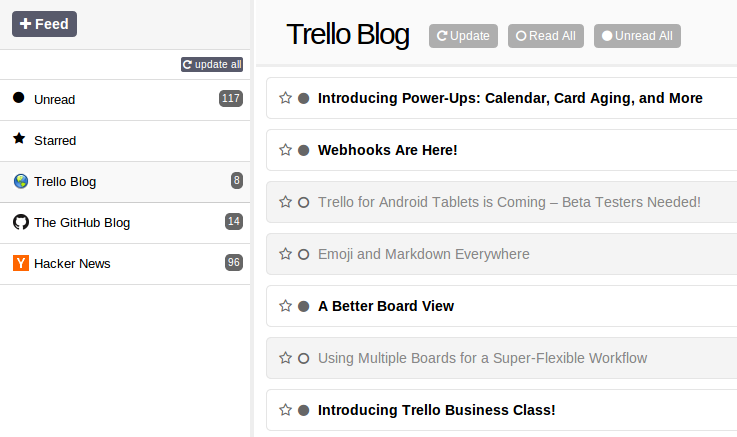Click the Hacker News unread count badge
Viewport: 737px width, 437px height.
(234, 263)
